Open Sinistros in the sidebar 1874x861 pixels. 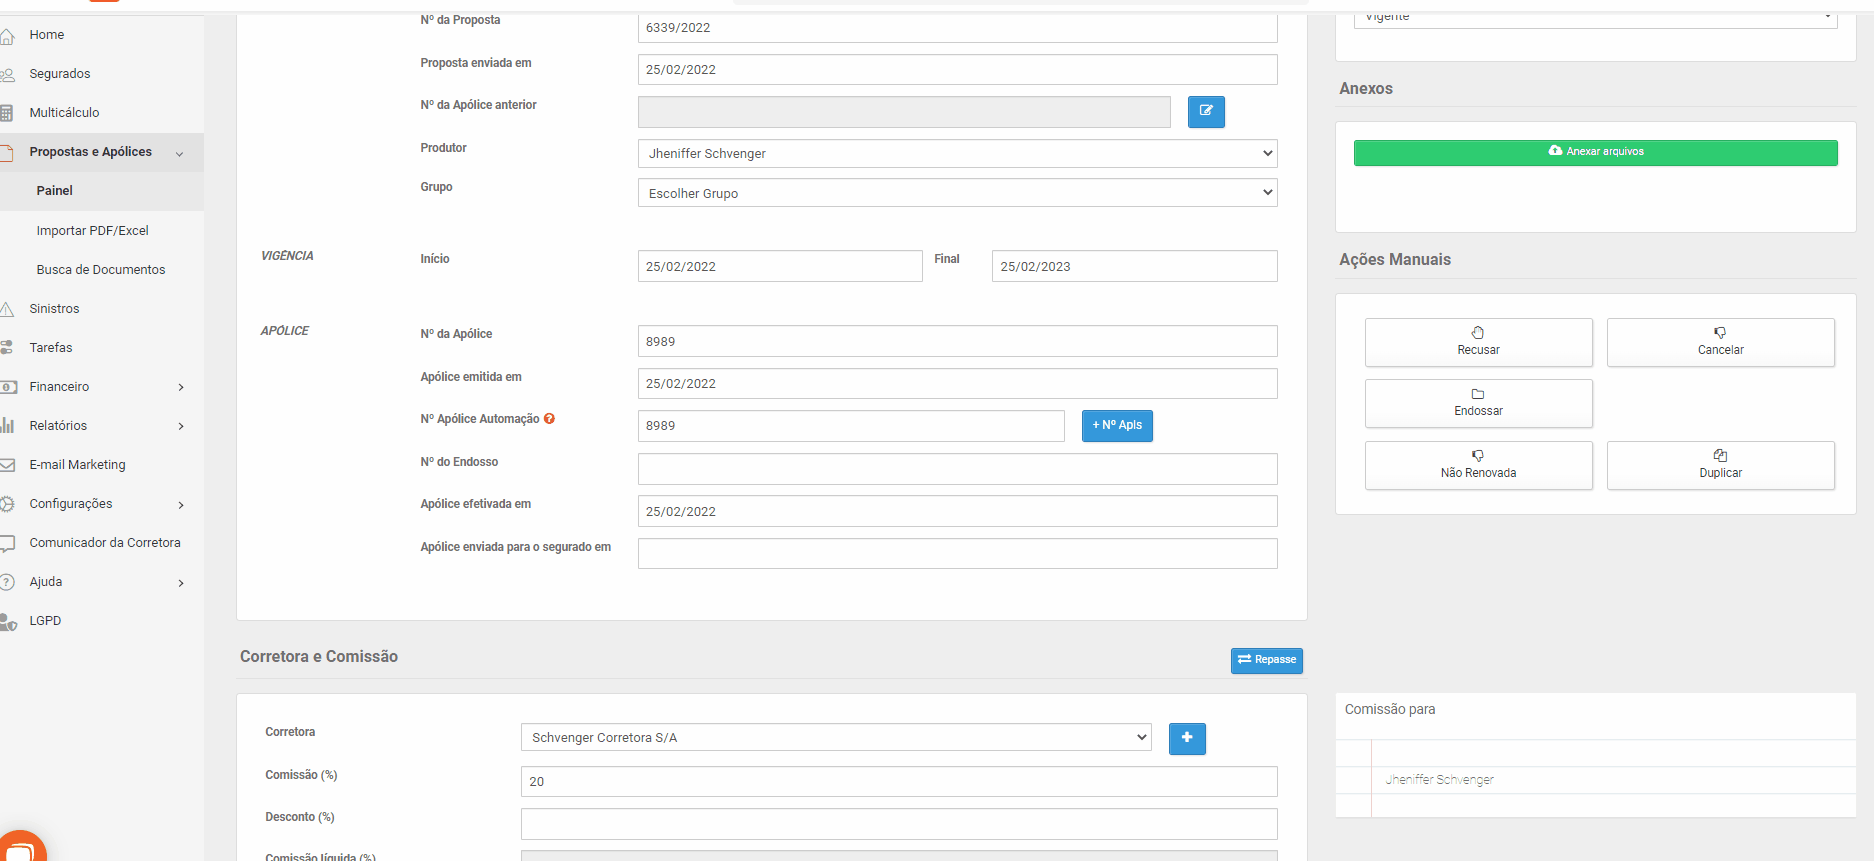click(x=54, y=309)
